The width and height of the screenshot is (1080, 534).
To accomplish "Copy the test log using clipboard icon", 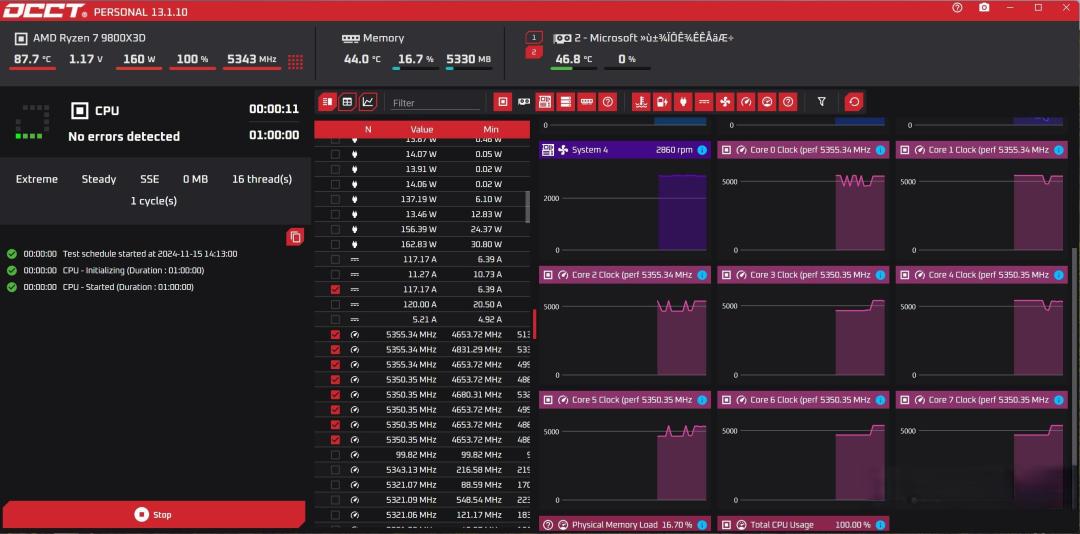I will coord(295,237).
